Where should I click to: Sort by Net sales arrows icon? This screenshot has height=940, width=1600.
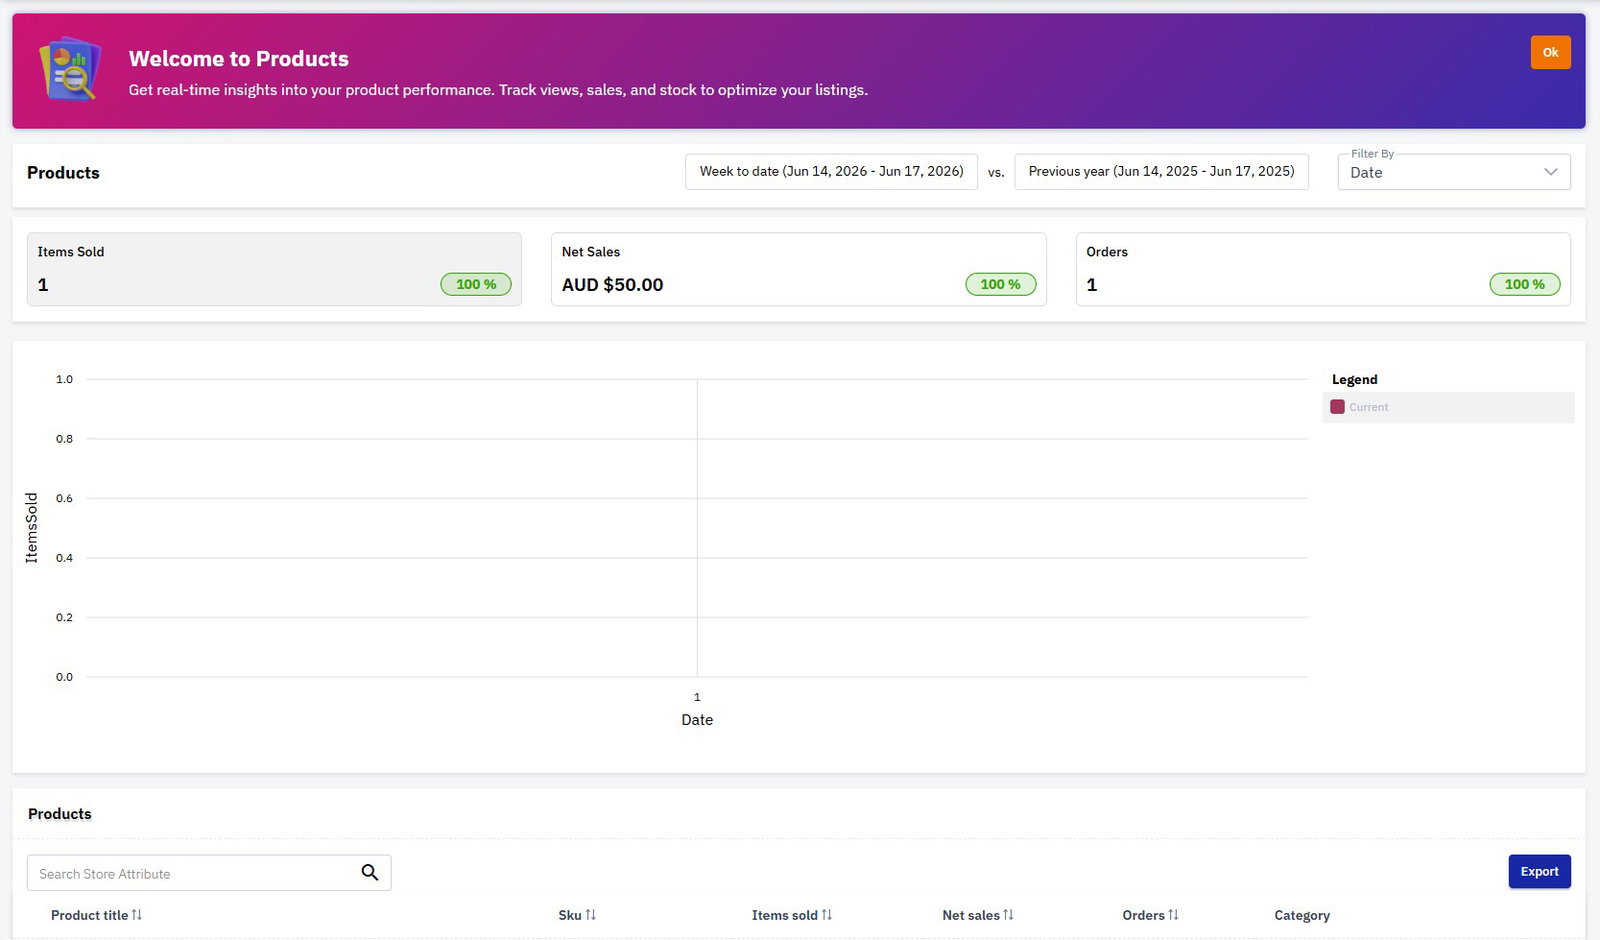coord(1008,915)
